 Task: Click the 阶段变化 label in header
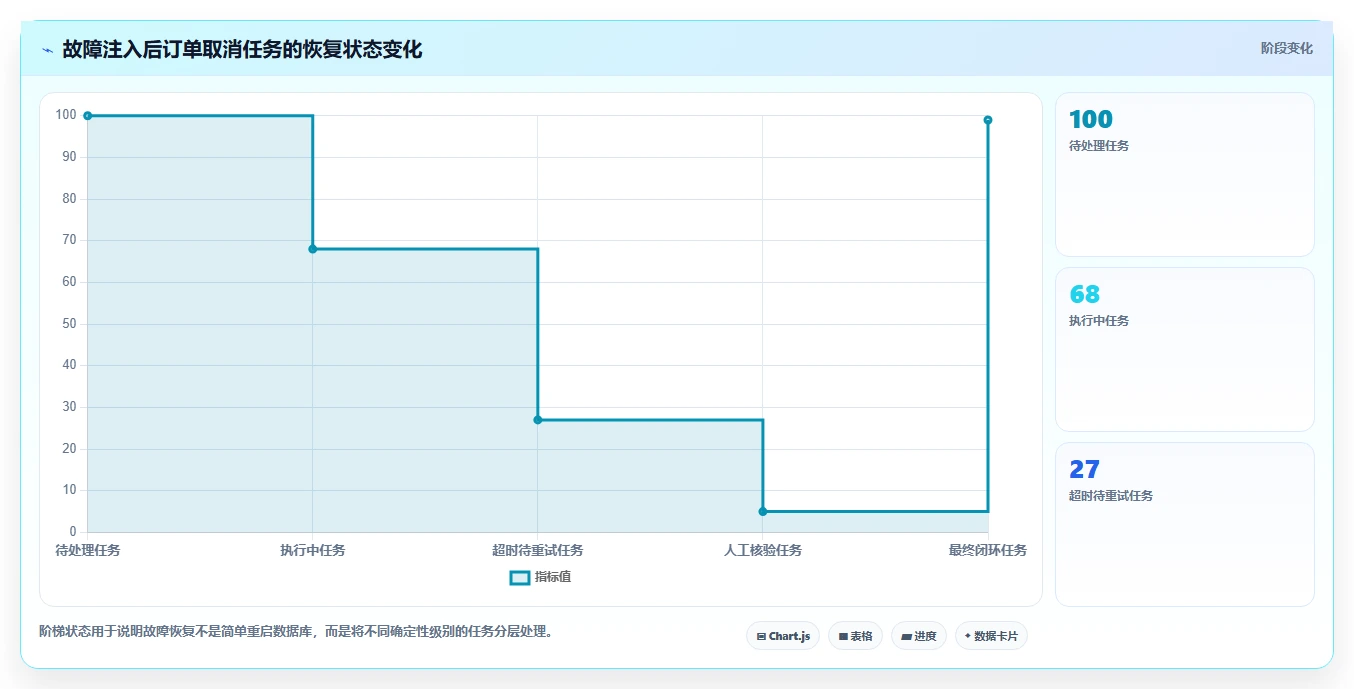(1286, 48)
